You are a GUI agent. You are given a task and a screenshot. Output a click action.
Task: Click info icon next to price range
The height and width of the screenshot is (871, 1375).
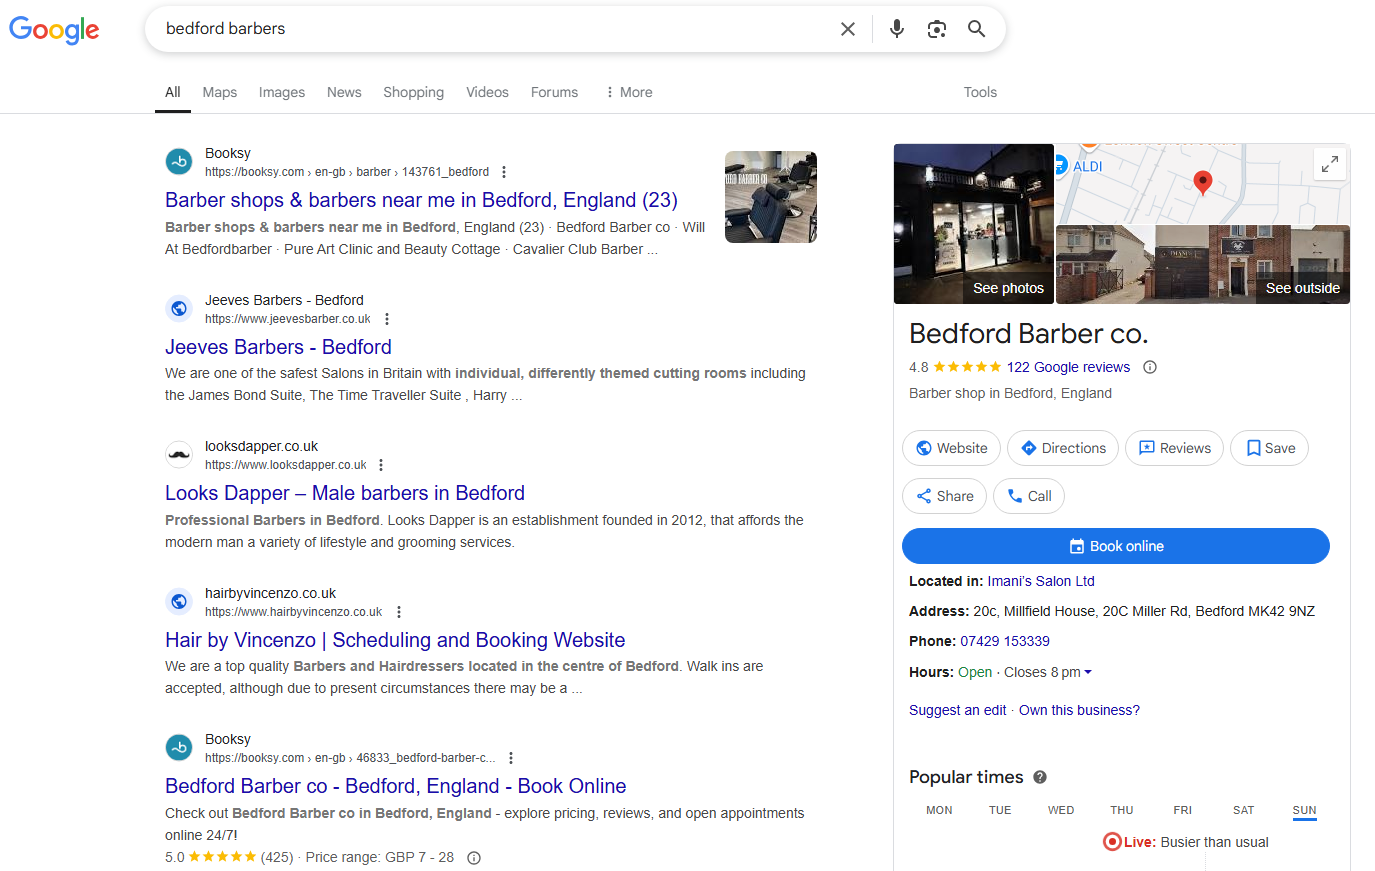point(474,858)
